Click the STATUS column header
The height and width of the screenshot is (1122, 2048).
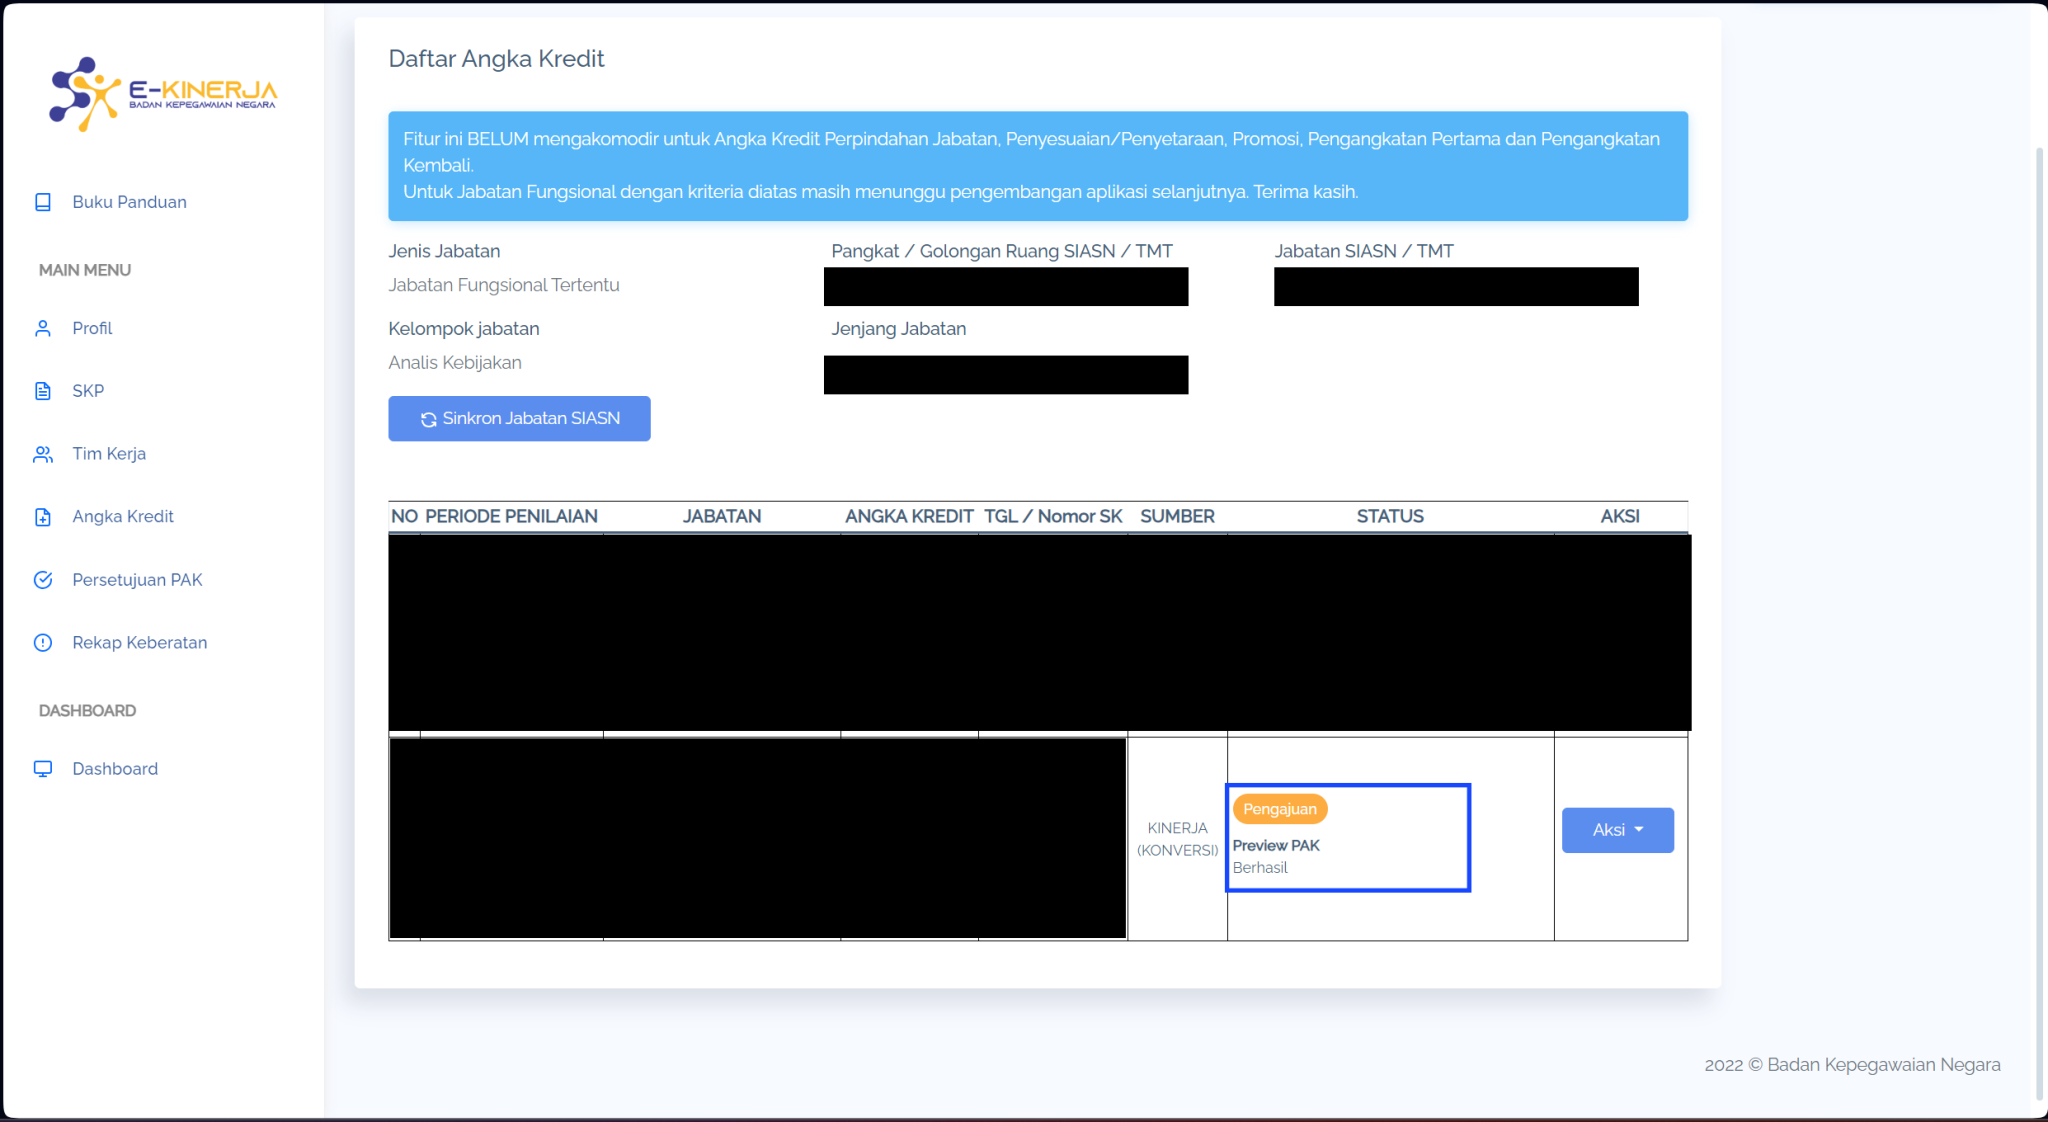tap(1389, 516)
